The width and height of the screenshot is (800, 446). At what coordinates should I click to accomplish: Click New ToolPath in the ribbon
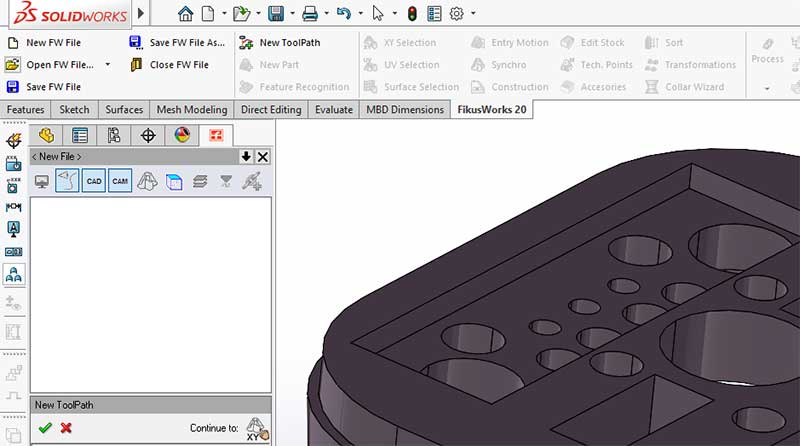pyautogui.click(x=280, y=43)
